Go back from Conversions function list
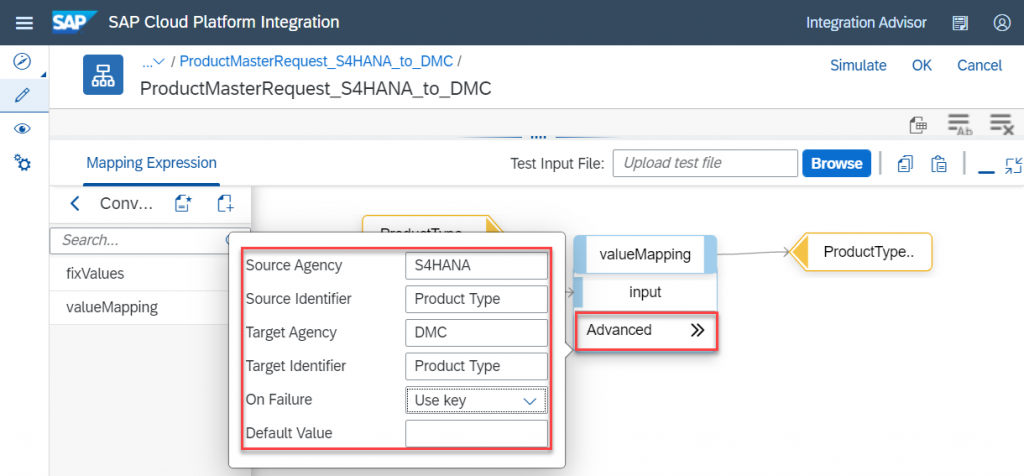The width and height of the screenshot is (1024, 476). (74, 204)
